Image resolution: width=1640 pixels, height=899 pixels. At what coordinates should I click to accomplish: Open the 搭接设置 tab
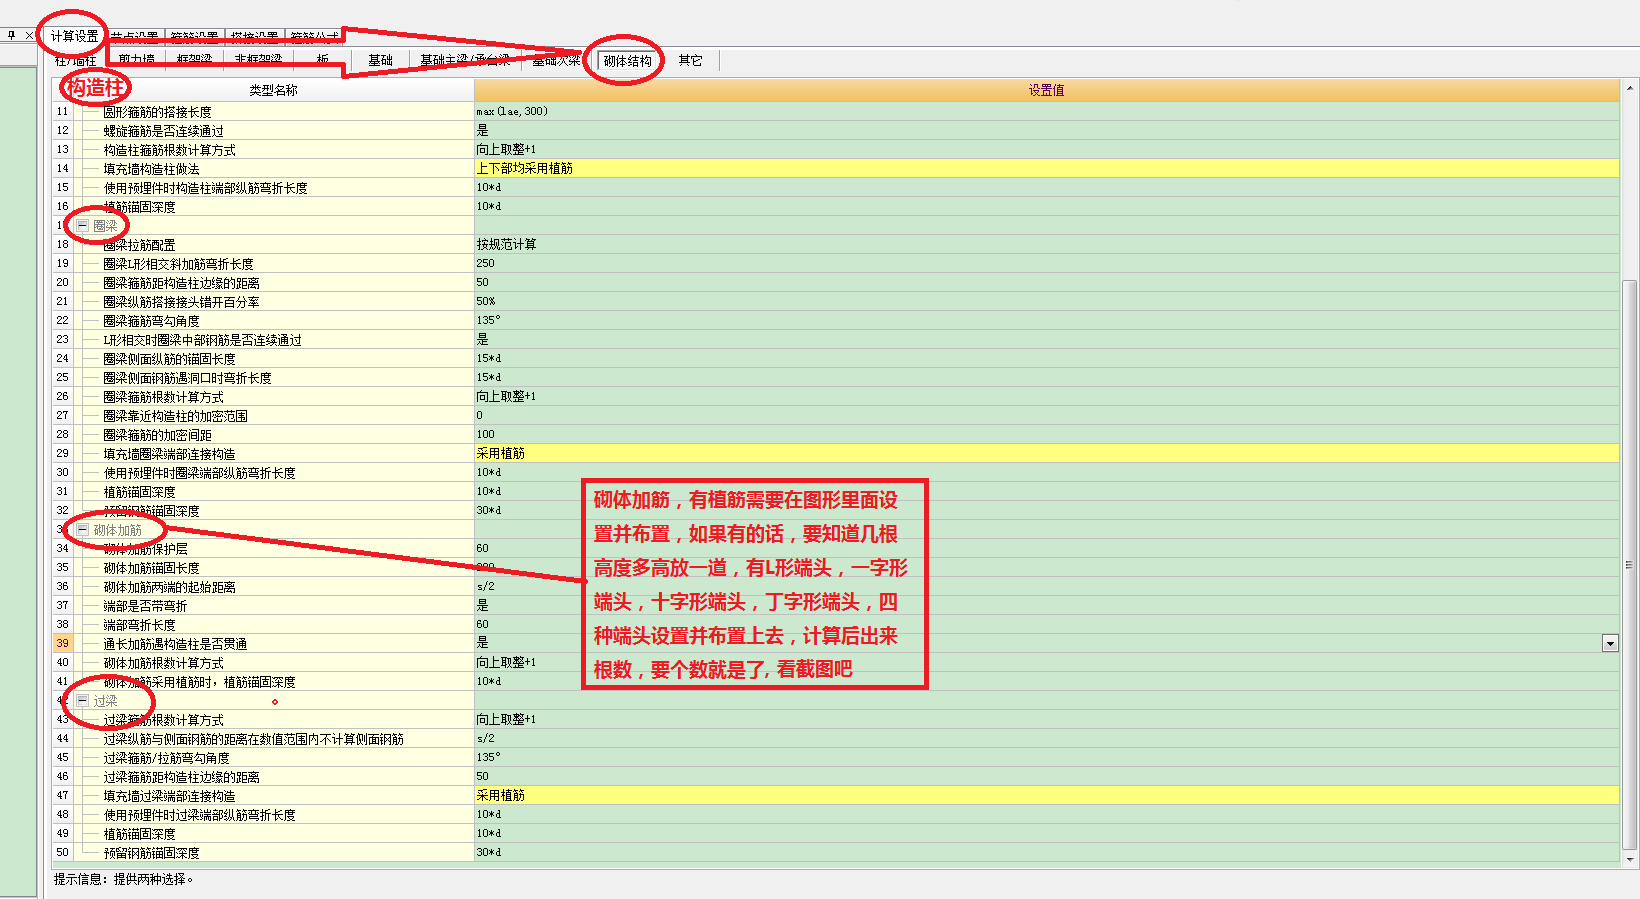[x=254, y=37]
